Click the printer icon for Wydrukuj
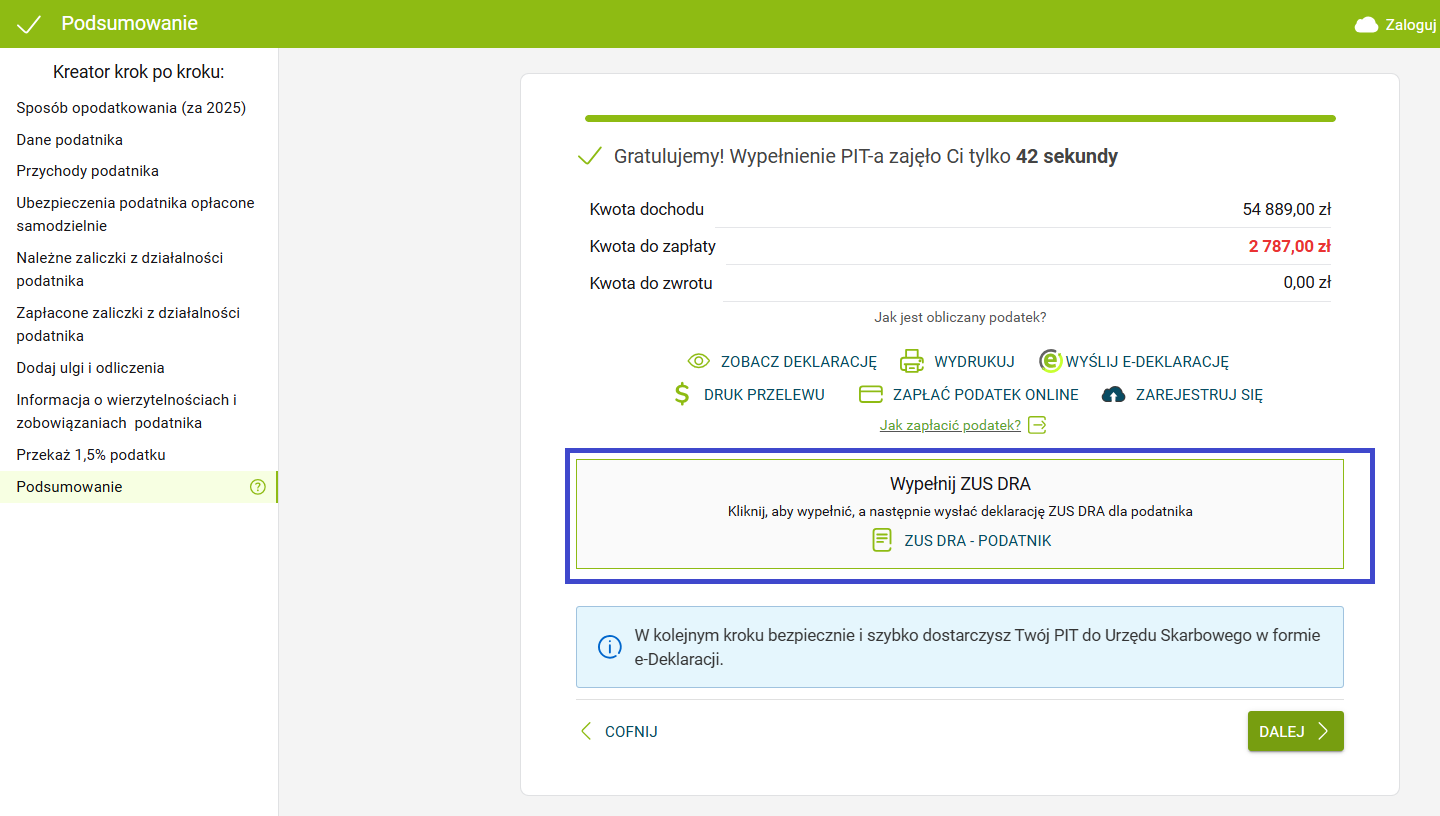 point(911,362)
